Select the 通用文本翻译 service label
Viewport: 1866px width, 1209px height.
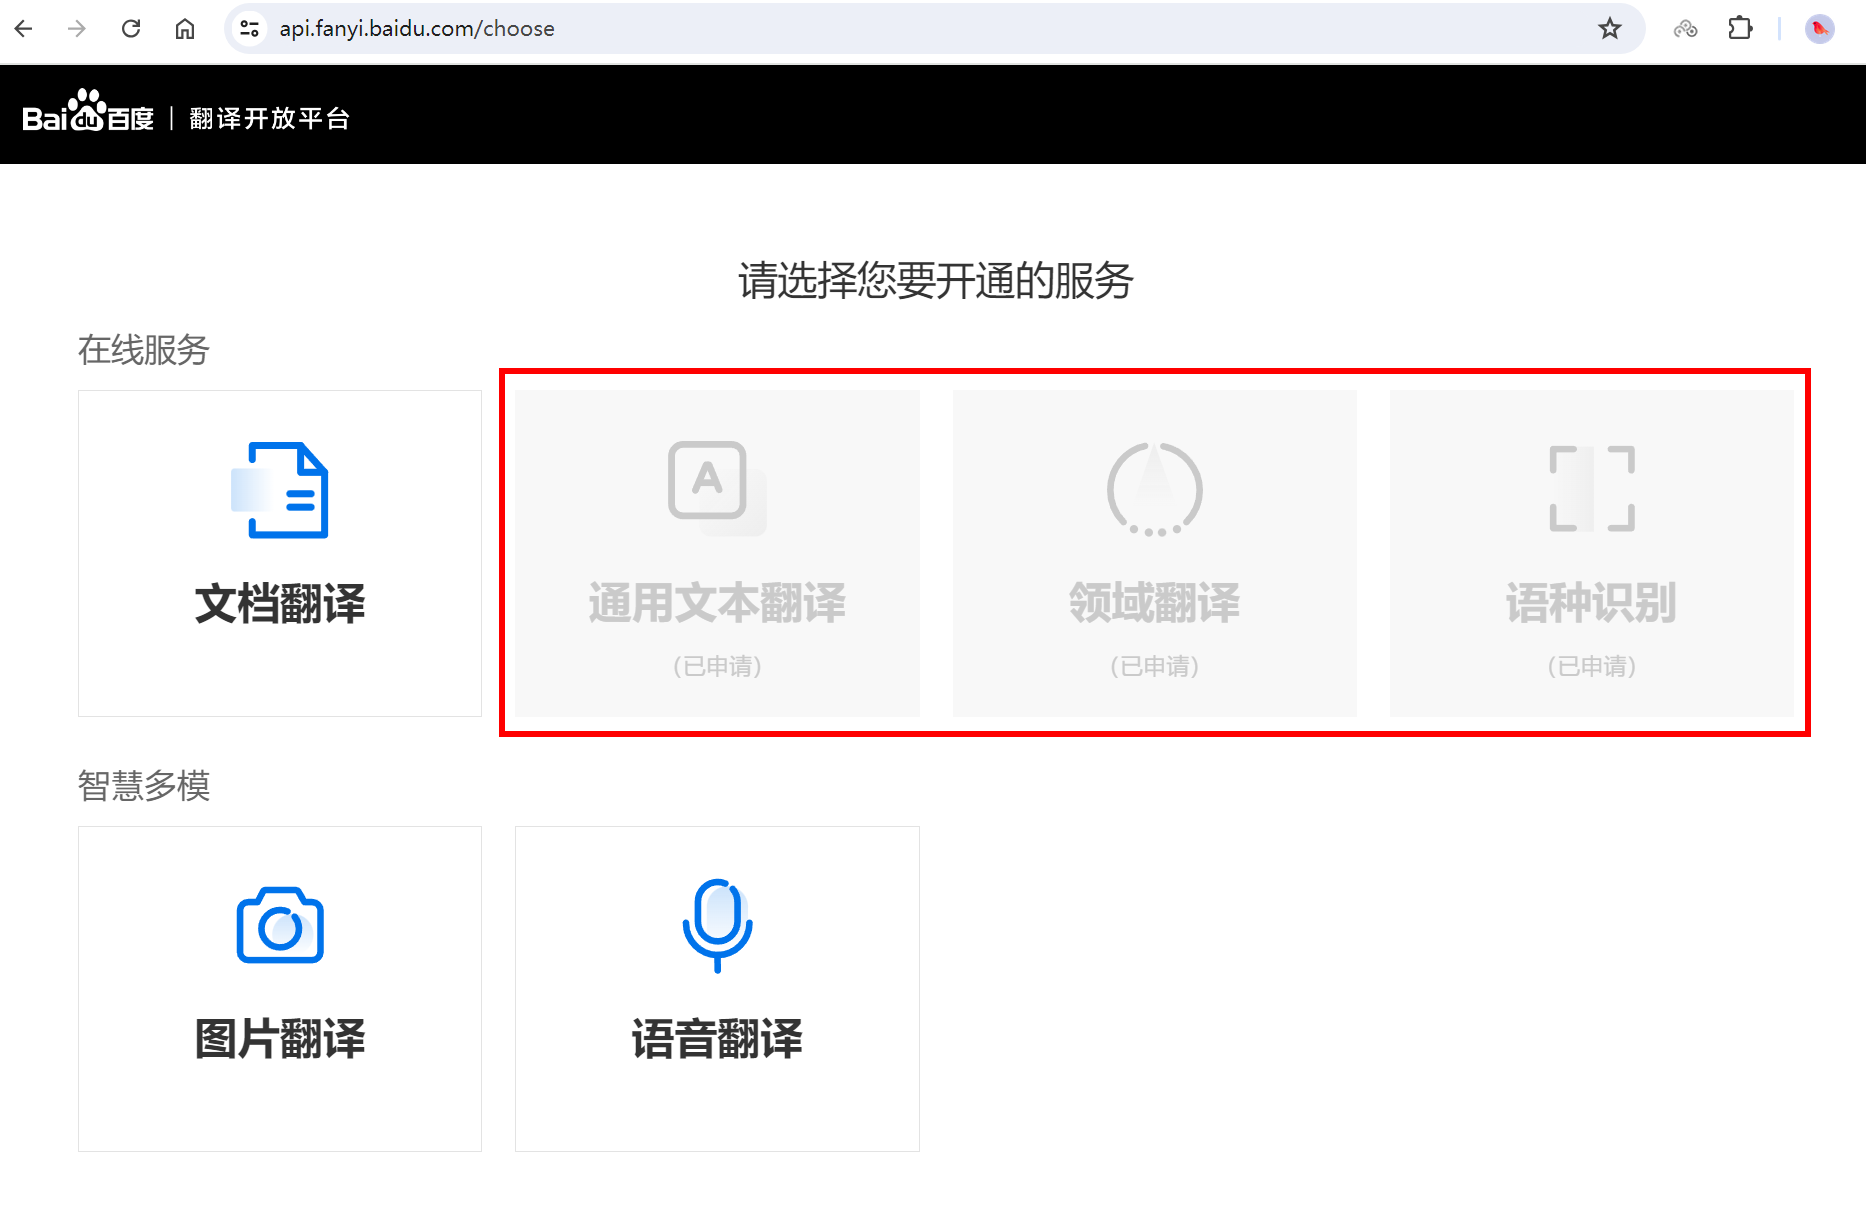click(717, 603)
